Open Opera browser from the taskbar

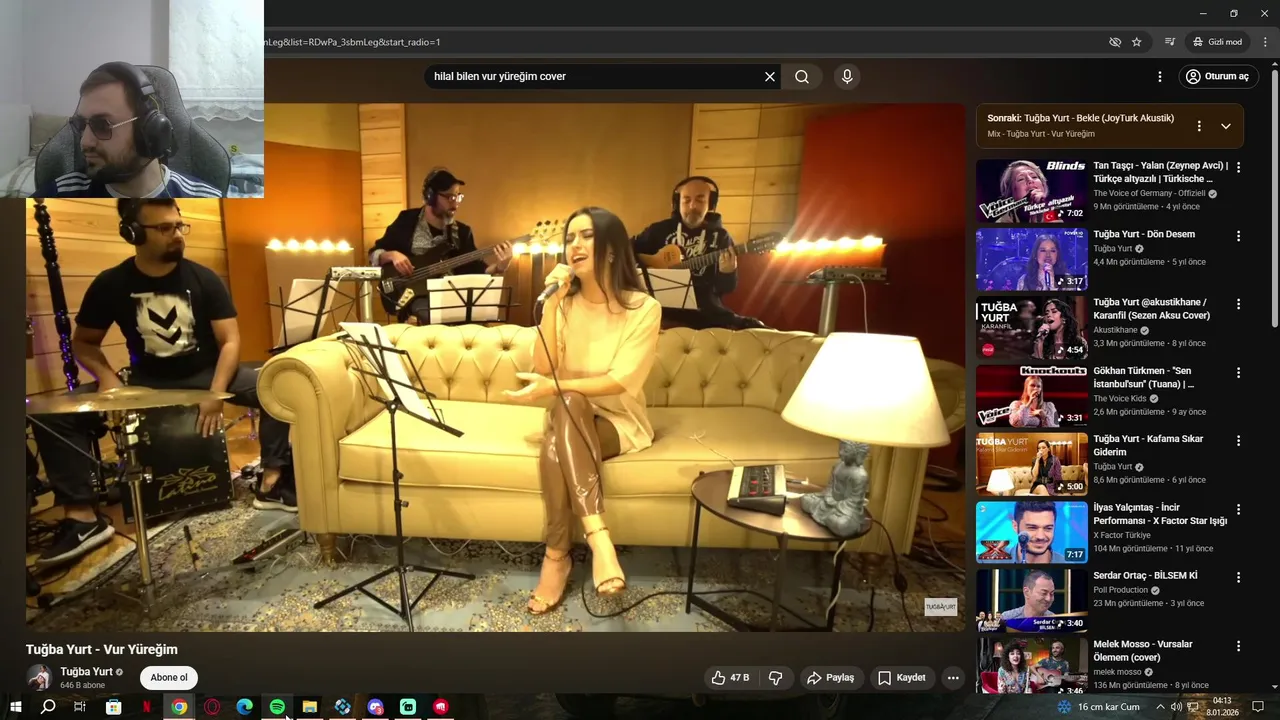pos(212,707)
